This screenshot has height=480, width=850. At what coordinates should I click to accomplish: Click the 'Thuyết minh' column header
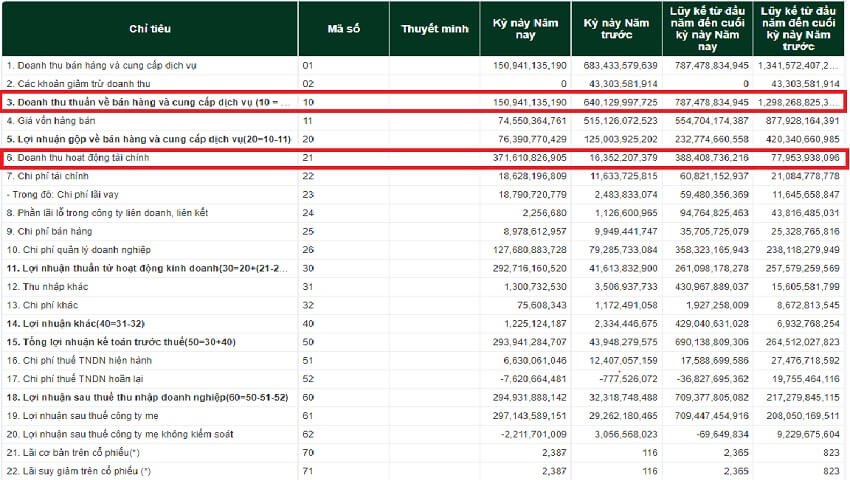click(435, 29)
